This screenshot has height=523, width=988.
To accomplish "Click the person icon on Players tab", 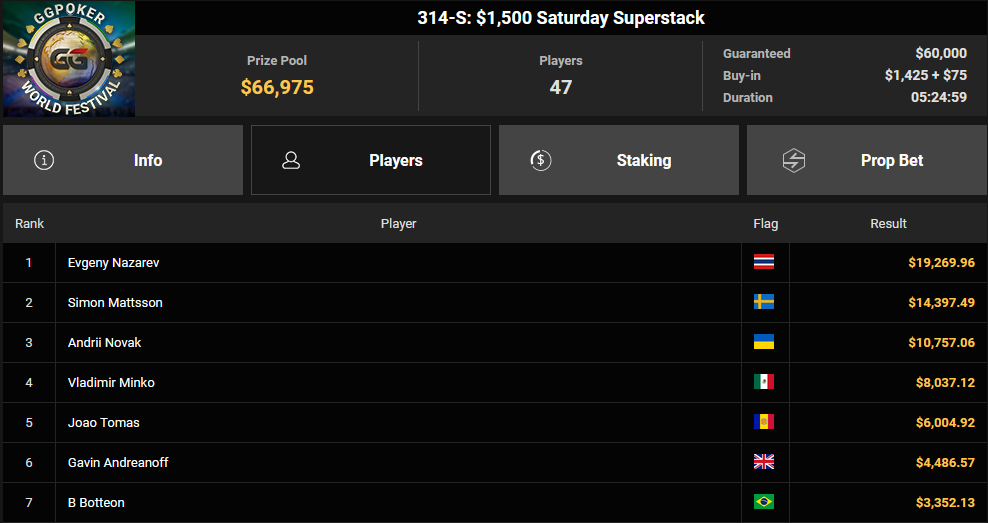I will [291, 160].
